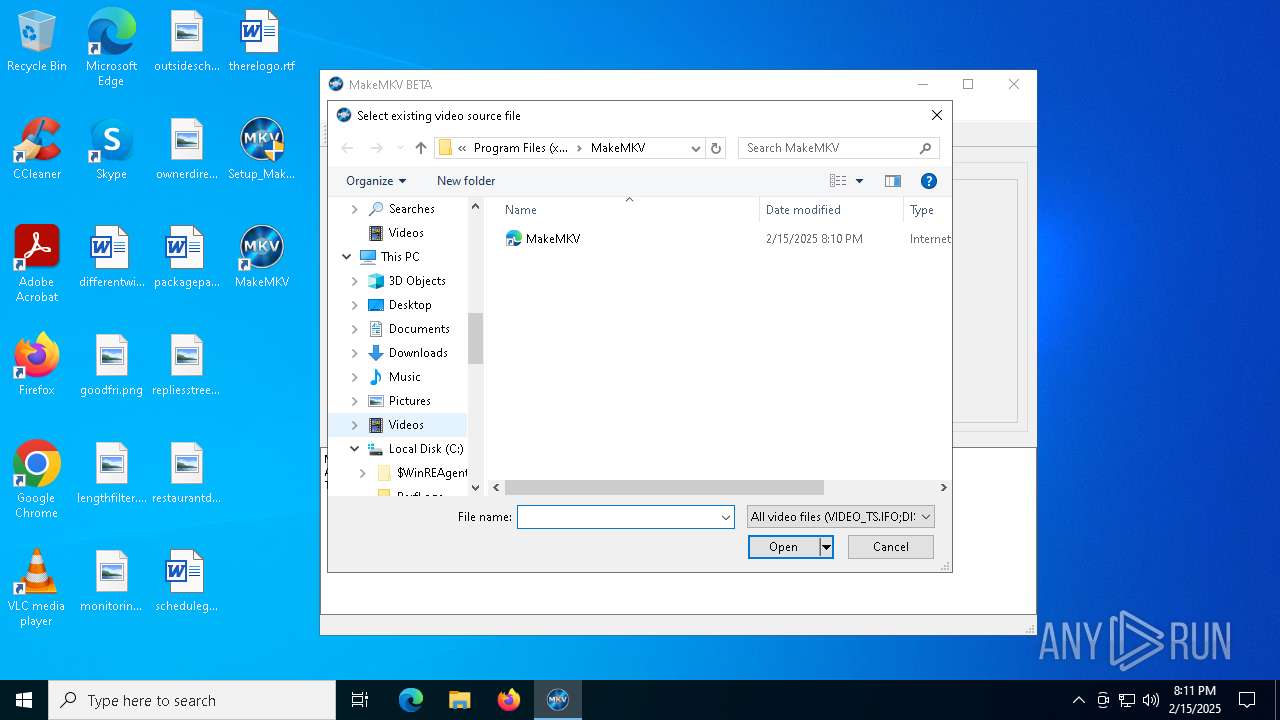Open the view options dropdown arrow
Image resolution: width=1280 pixels, height=720 pixels.
pyautogui.click(x=859, y=181)
